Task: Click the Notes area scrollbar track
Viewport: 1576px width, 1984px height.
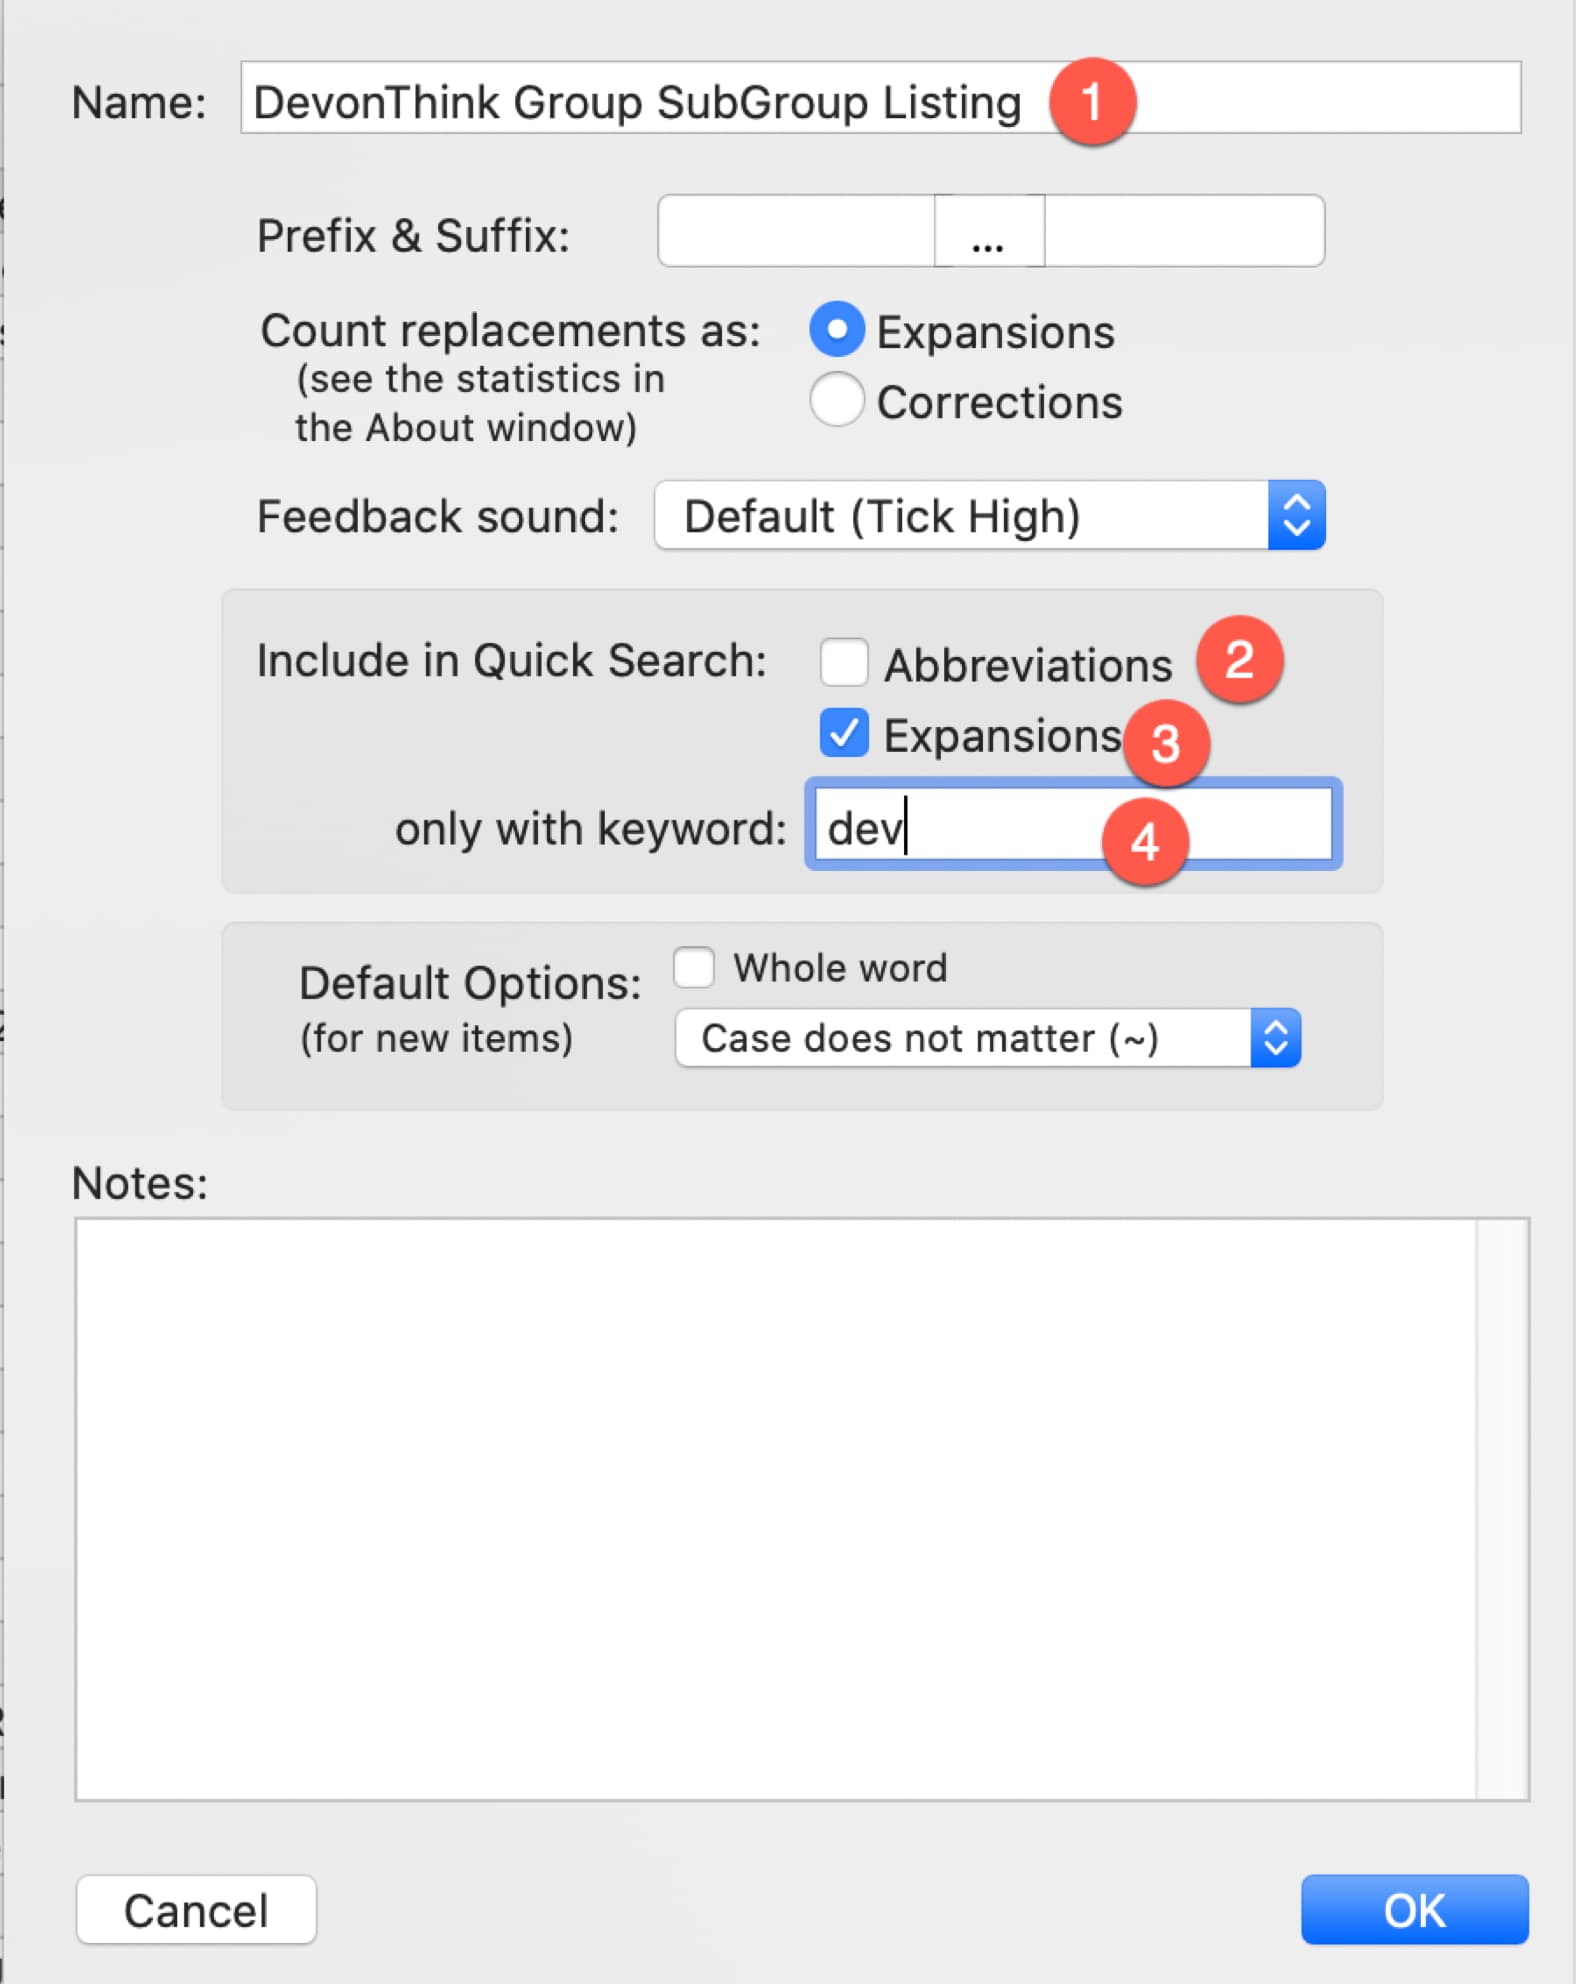Action: coord(1502,1508)
